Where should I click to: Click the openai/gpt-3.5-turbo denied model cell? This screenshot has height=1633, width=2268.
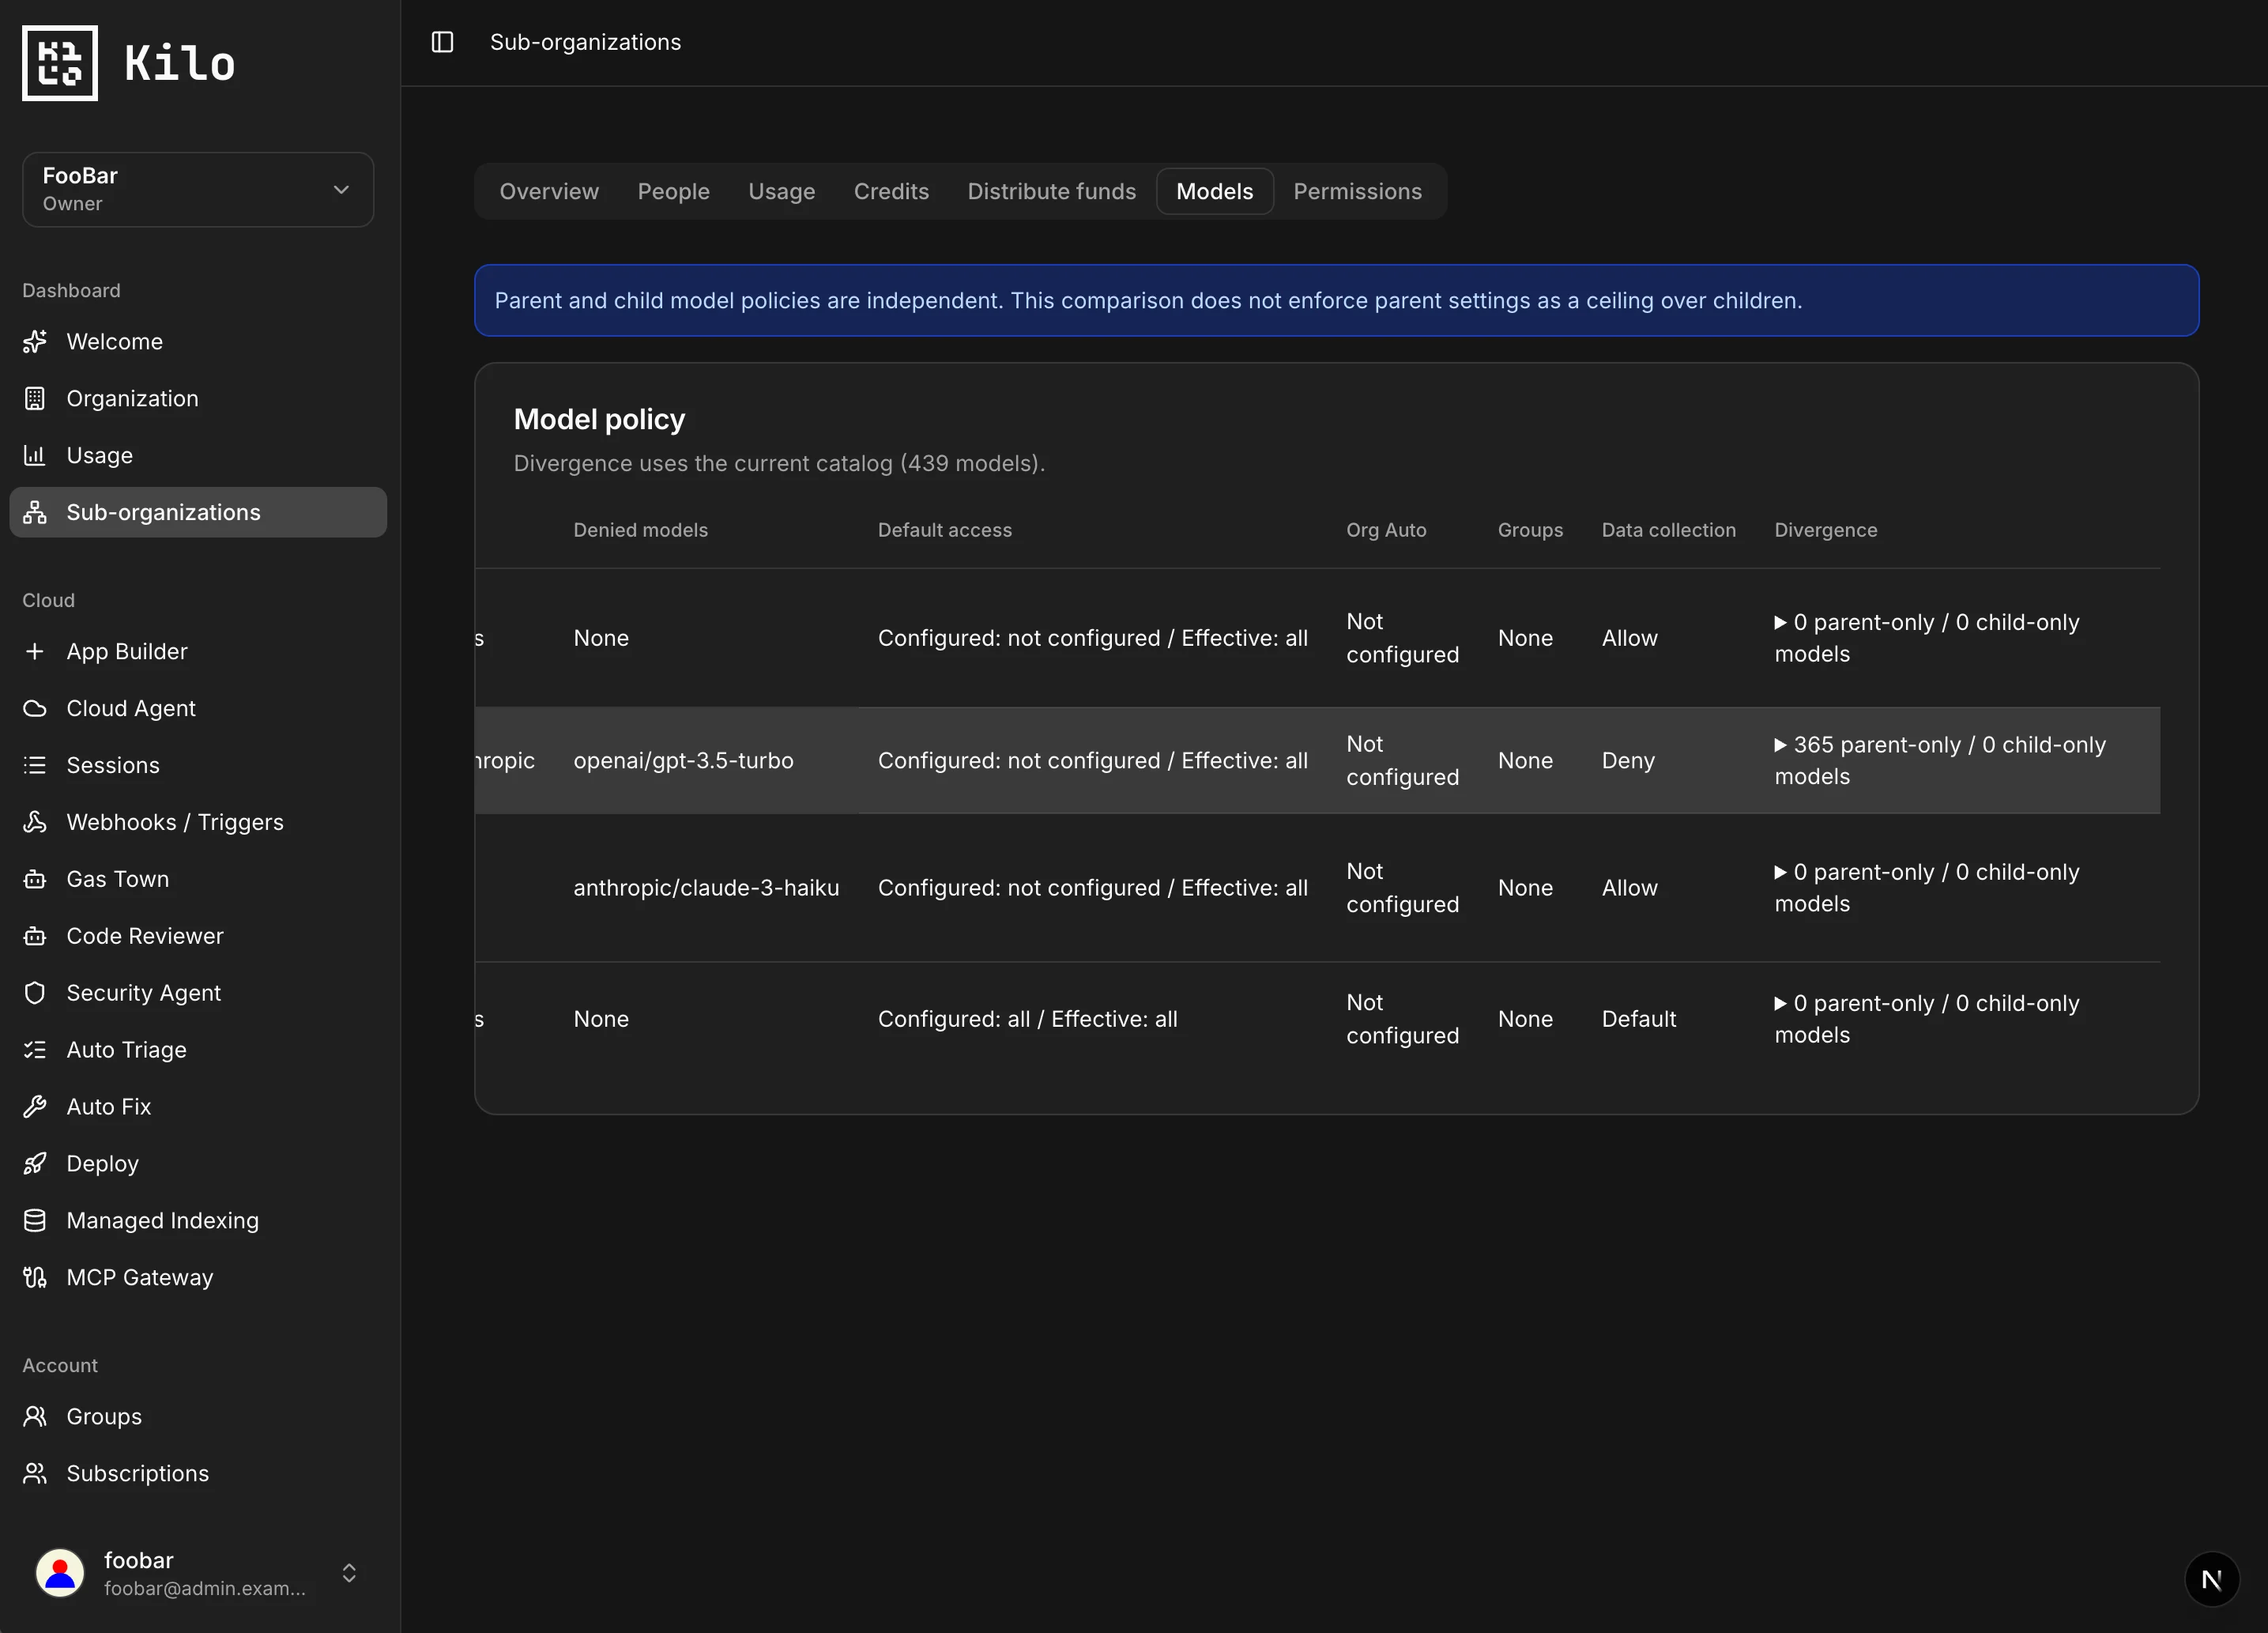(683, 761)
